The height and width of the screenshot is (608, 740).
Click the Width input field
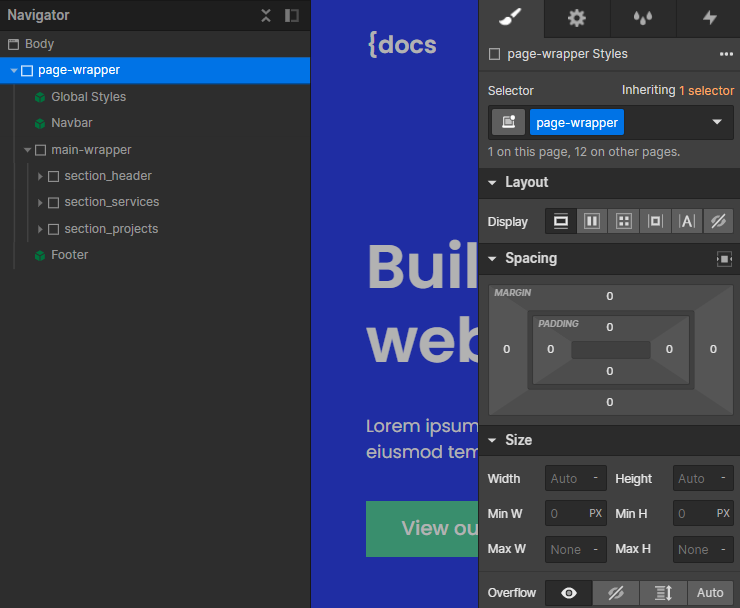click(575, 478)
